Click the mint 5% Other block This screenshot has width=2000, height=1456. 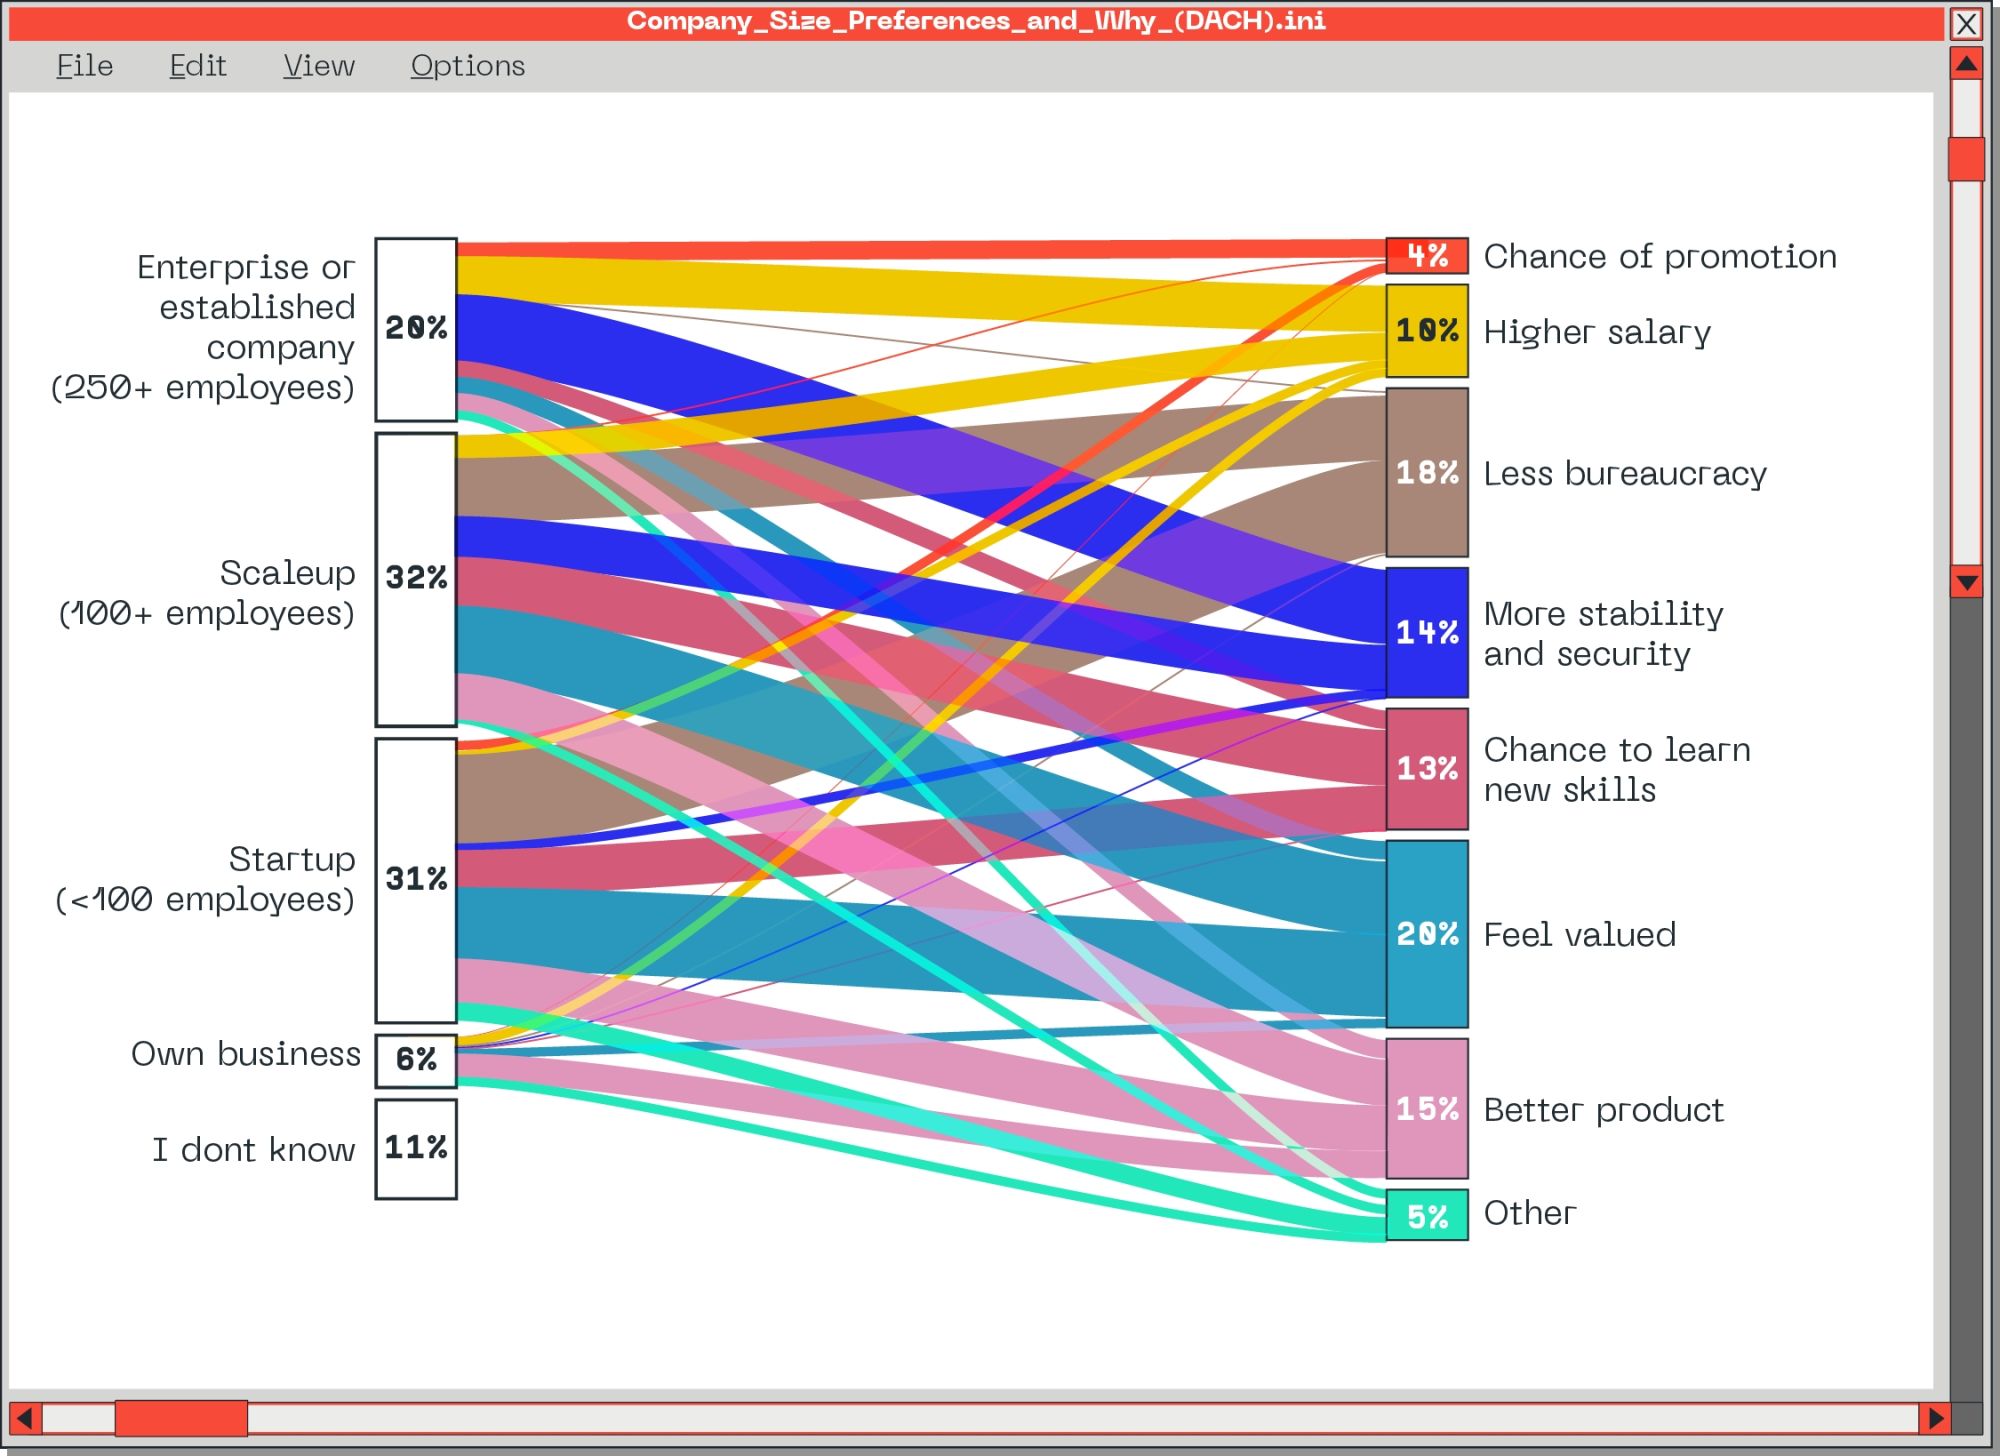point(1427,1215)
